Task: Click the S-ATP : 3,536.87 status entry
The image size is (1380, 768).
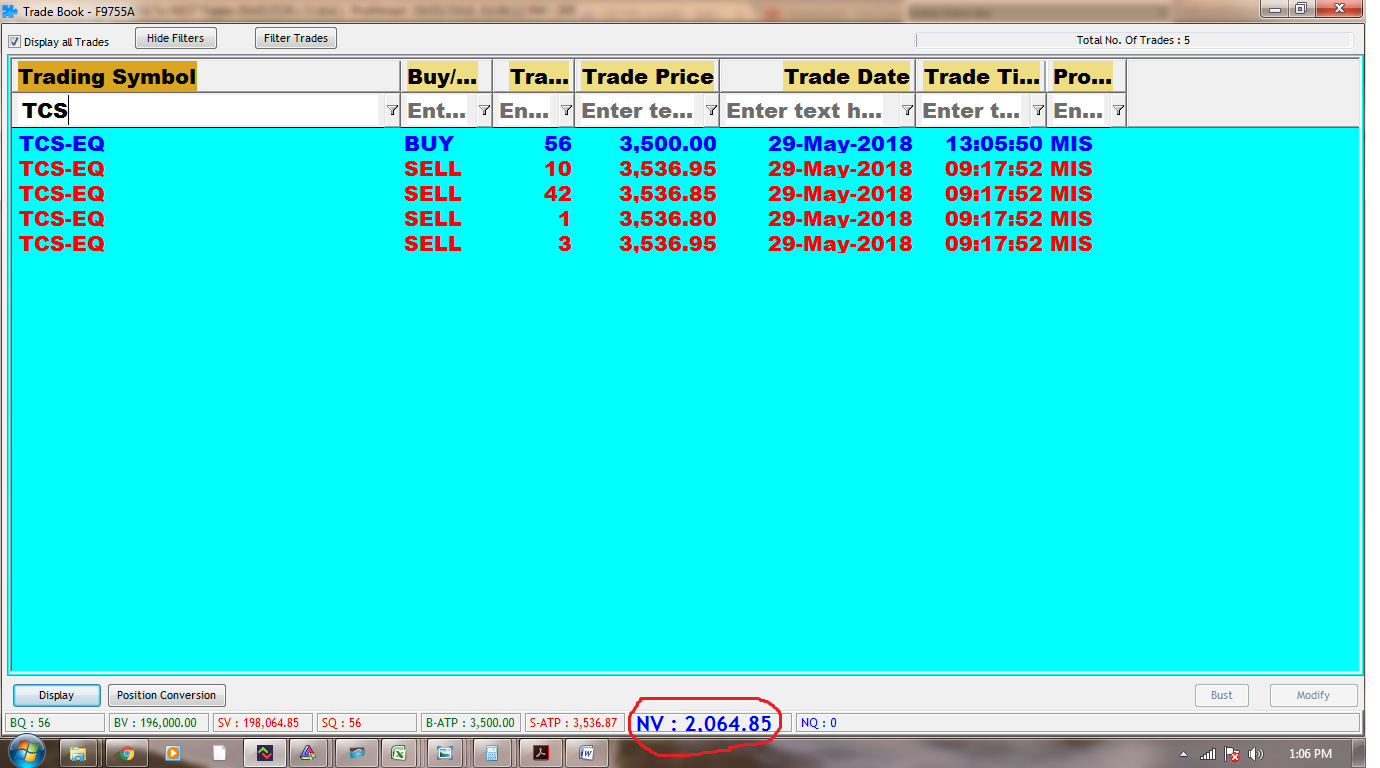Action: click(x=574, y=722)
